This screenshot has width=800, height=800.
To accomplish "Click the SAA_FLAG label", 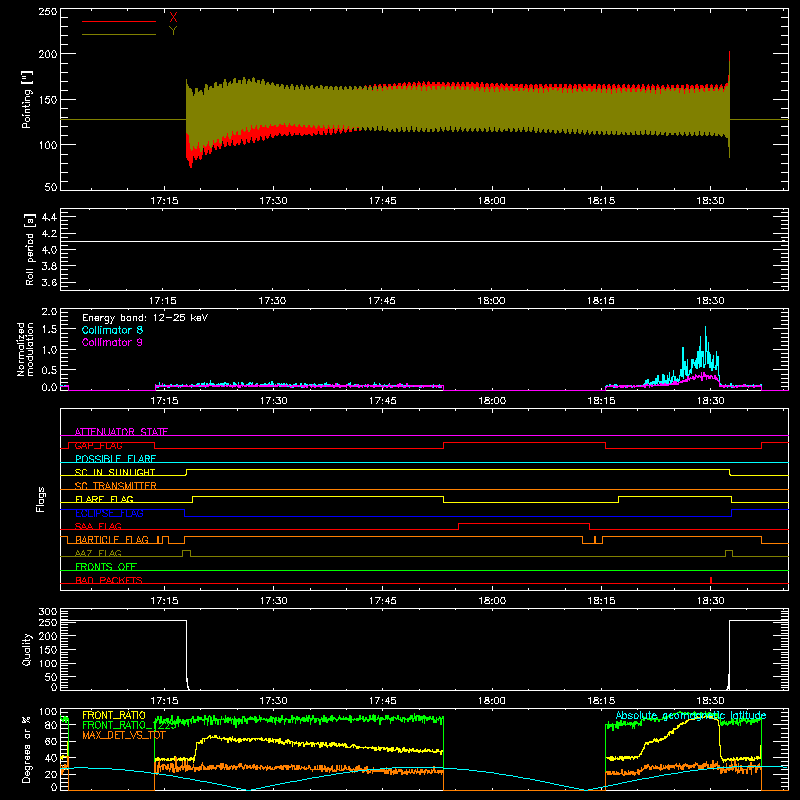I will point(98,526).
